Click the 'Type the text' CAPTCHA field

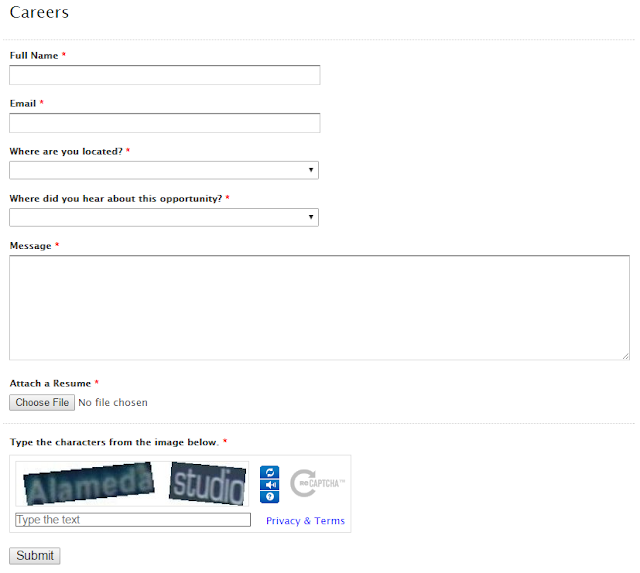[x=133, y=520]
